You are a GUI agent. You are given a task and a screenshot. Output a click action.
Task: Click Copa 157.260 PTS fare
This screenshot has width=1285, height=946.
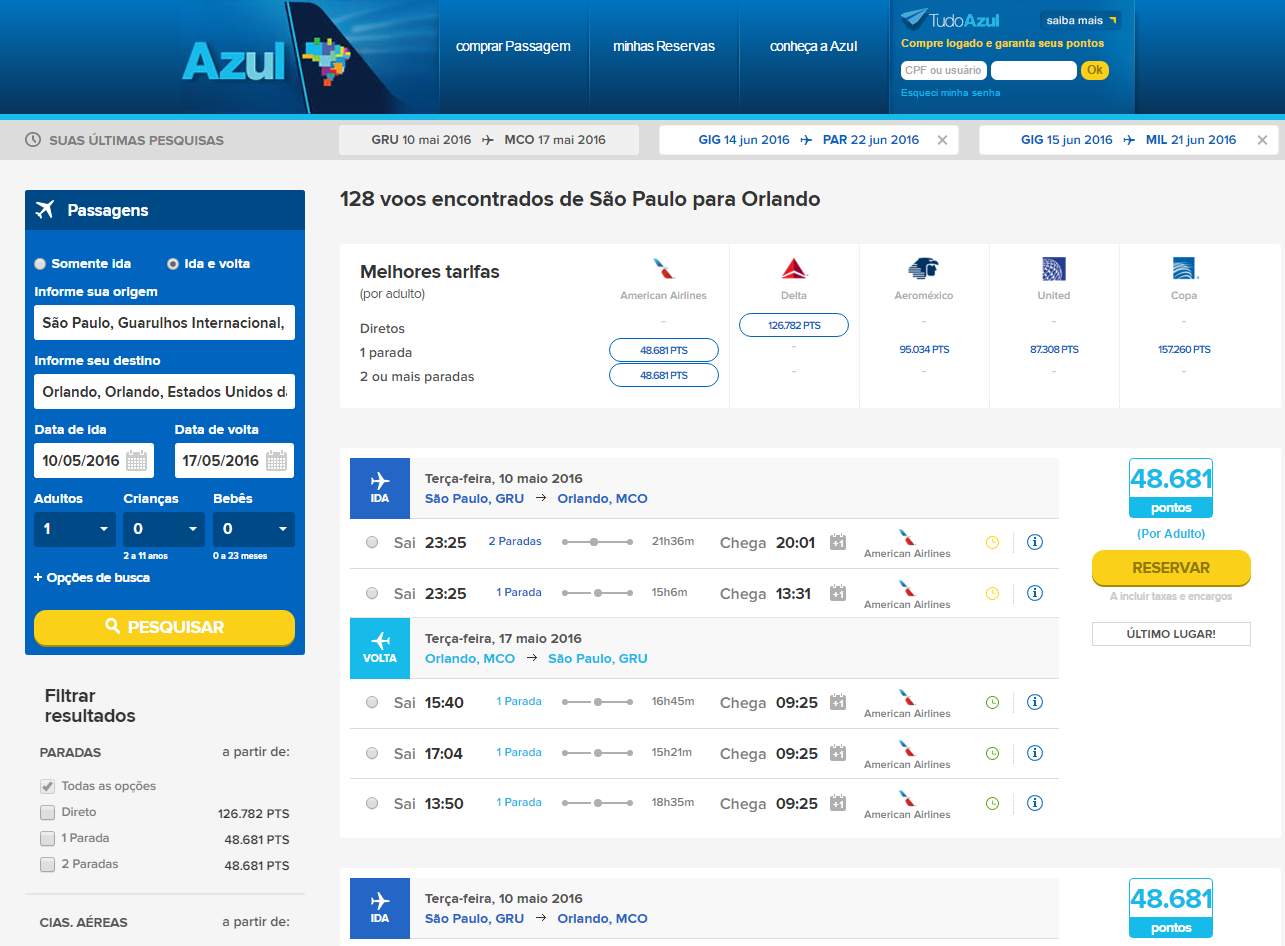(1184, 350)
